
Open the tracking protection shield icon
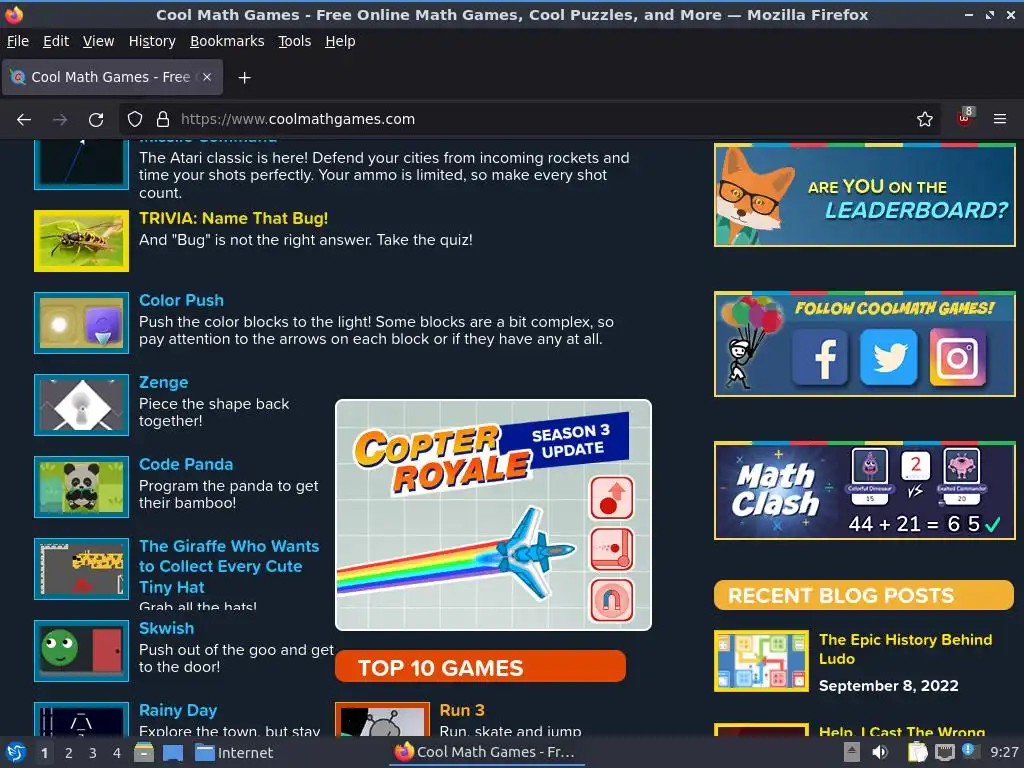click(135, 120)
